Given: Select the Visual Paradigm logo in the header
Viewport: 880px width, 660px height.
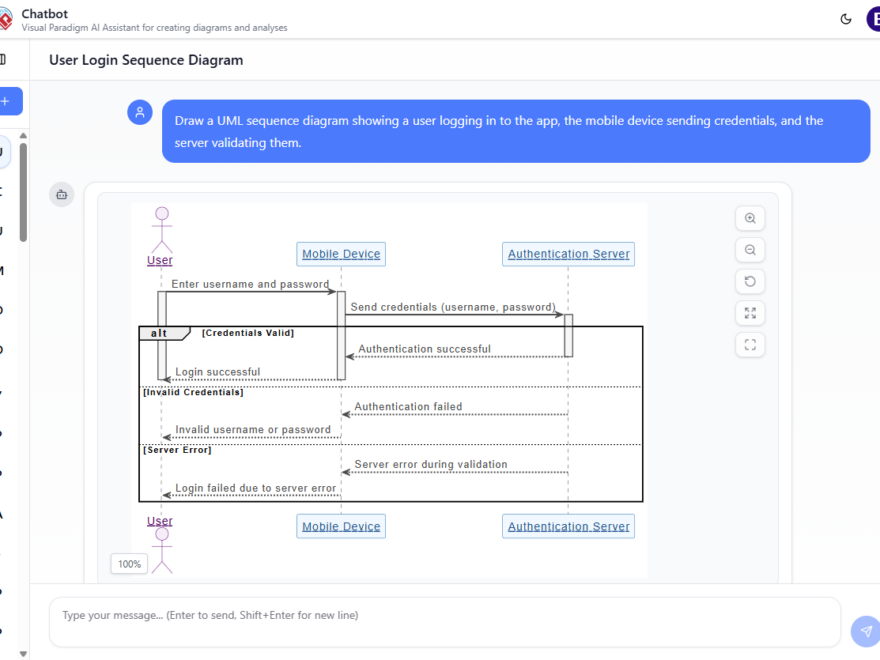Looking at the screenshot, I should point(8,18).
